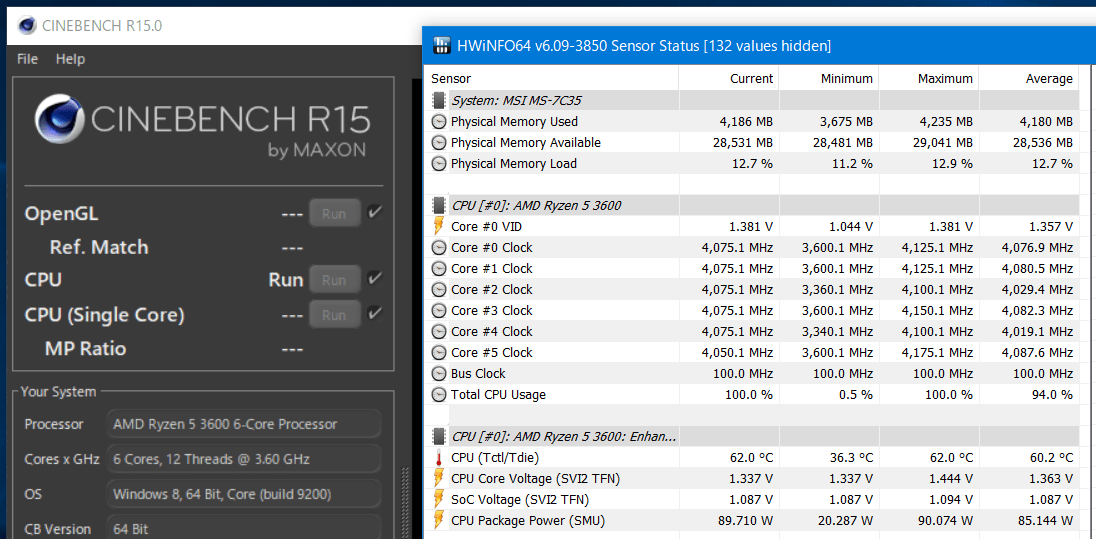The width and height of the screenshot is (1096, 539).
Task: Click the Cinebench R15 sphere logo
Action: point(59,120)
